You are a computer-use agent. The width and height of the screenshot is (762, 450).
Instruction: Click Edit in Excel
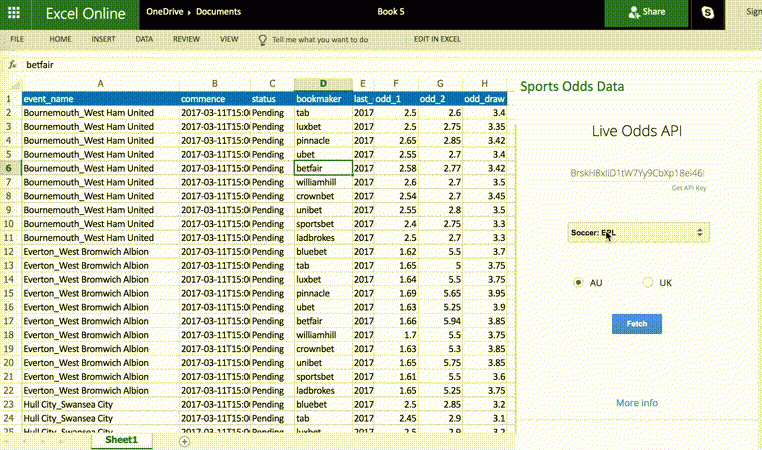click(x=437, y=40)
